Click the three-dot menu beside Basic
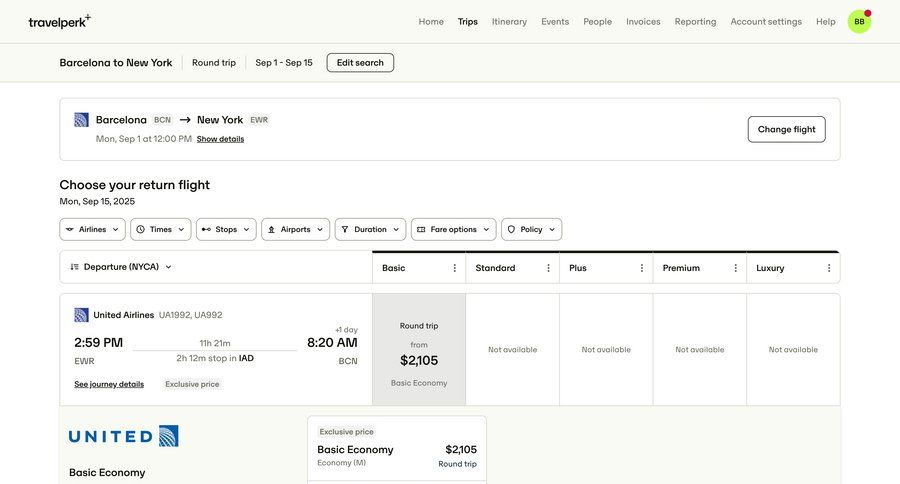The image size is (900, 484). 454,268
